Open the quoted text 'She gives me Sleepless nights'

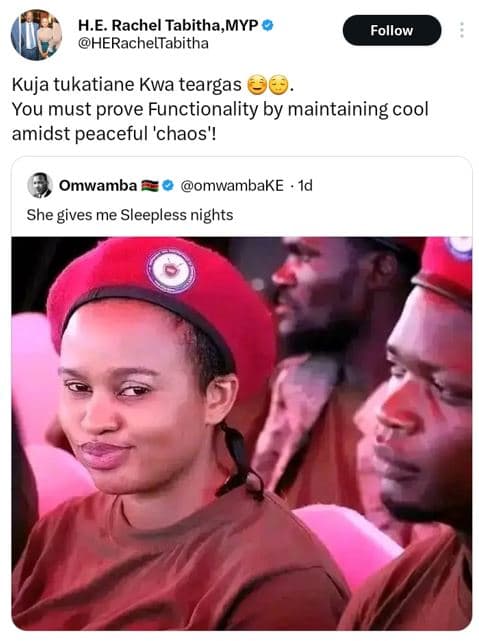pos(130,215)
